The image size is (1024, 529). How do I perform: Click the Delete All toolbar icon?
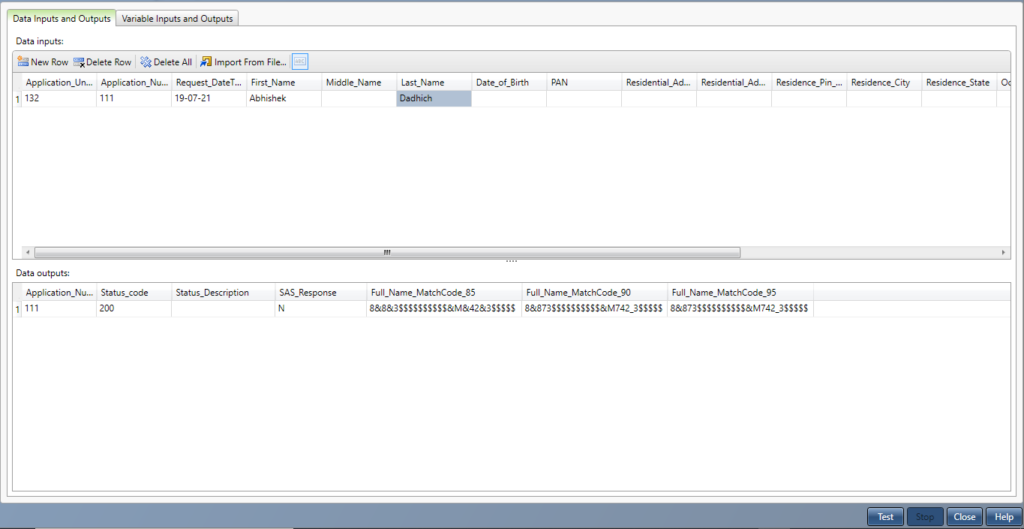[165, 62]
